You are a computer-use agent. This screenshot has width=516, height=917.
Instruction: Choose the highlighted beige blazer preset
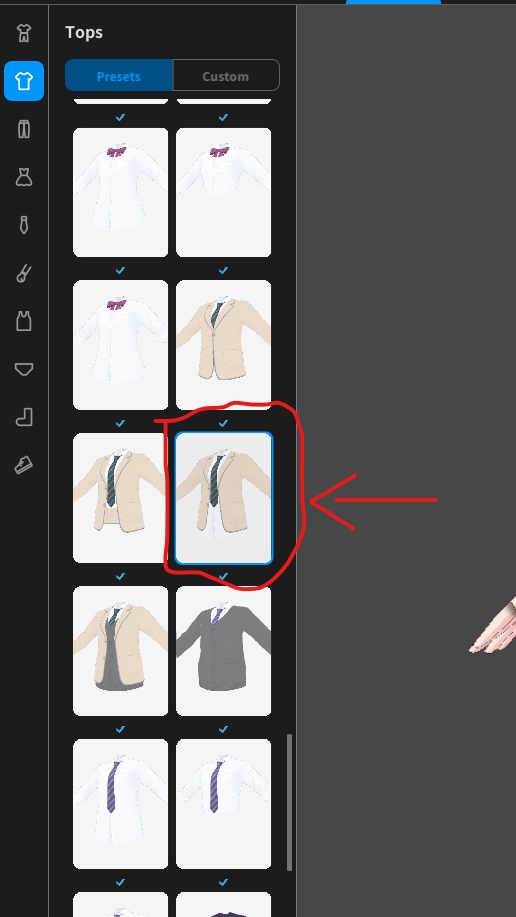pyautogui.click(x=223, y=498)
